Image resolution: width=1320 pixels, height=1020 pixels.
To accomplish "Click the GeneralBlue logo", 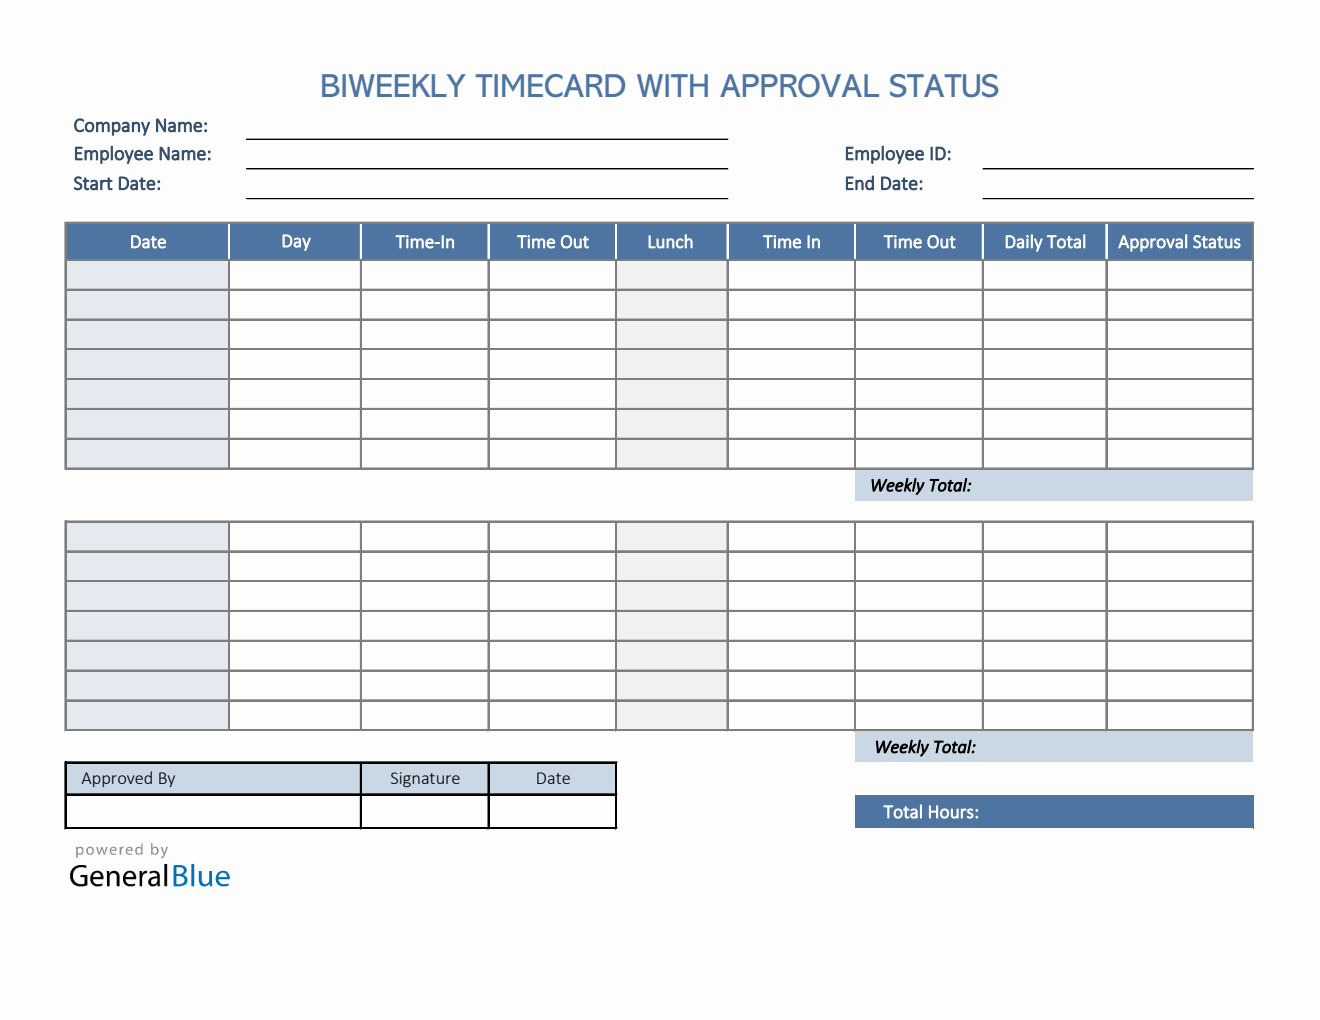I will point(149,876).
